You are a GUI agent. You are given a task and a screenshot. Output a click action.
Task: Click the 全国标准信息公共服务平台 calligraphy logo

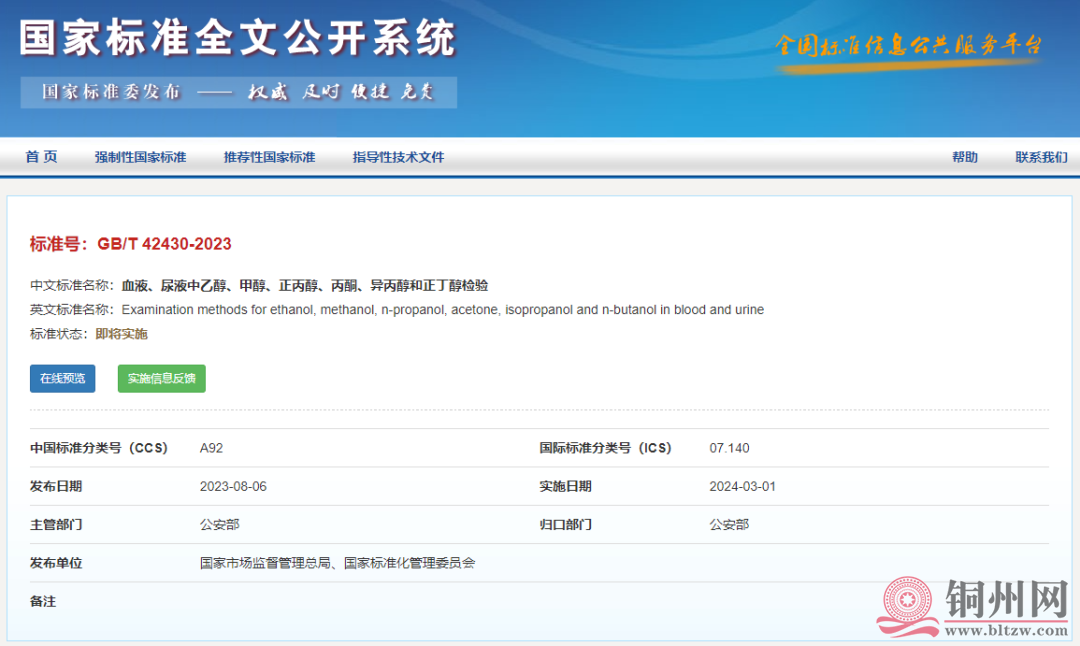[x=908, y=47]
